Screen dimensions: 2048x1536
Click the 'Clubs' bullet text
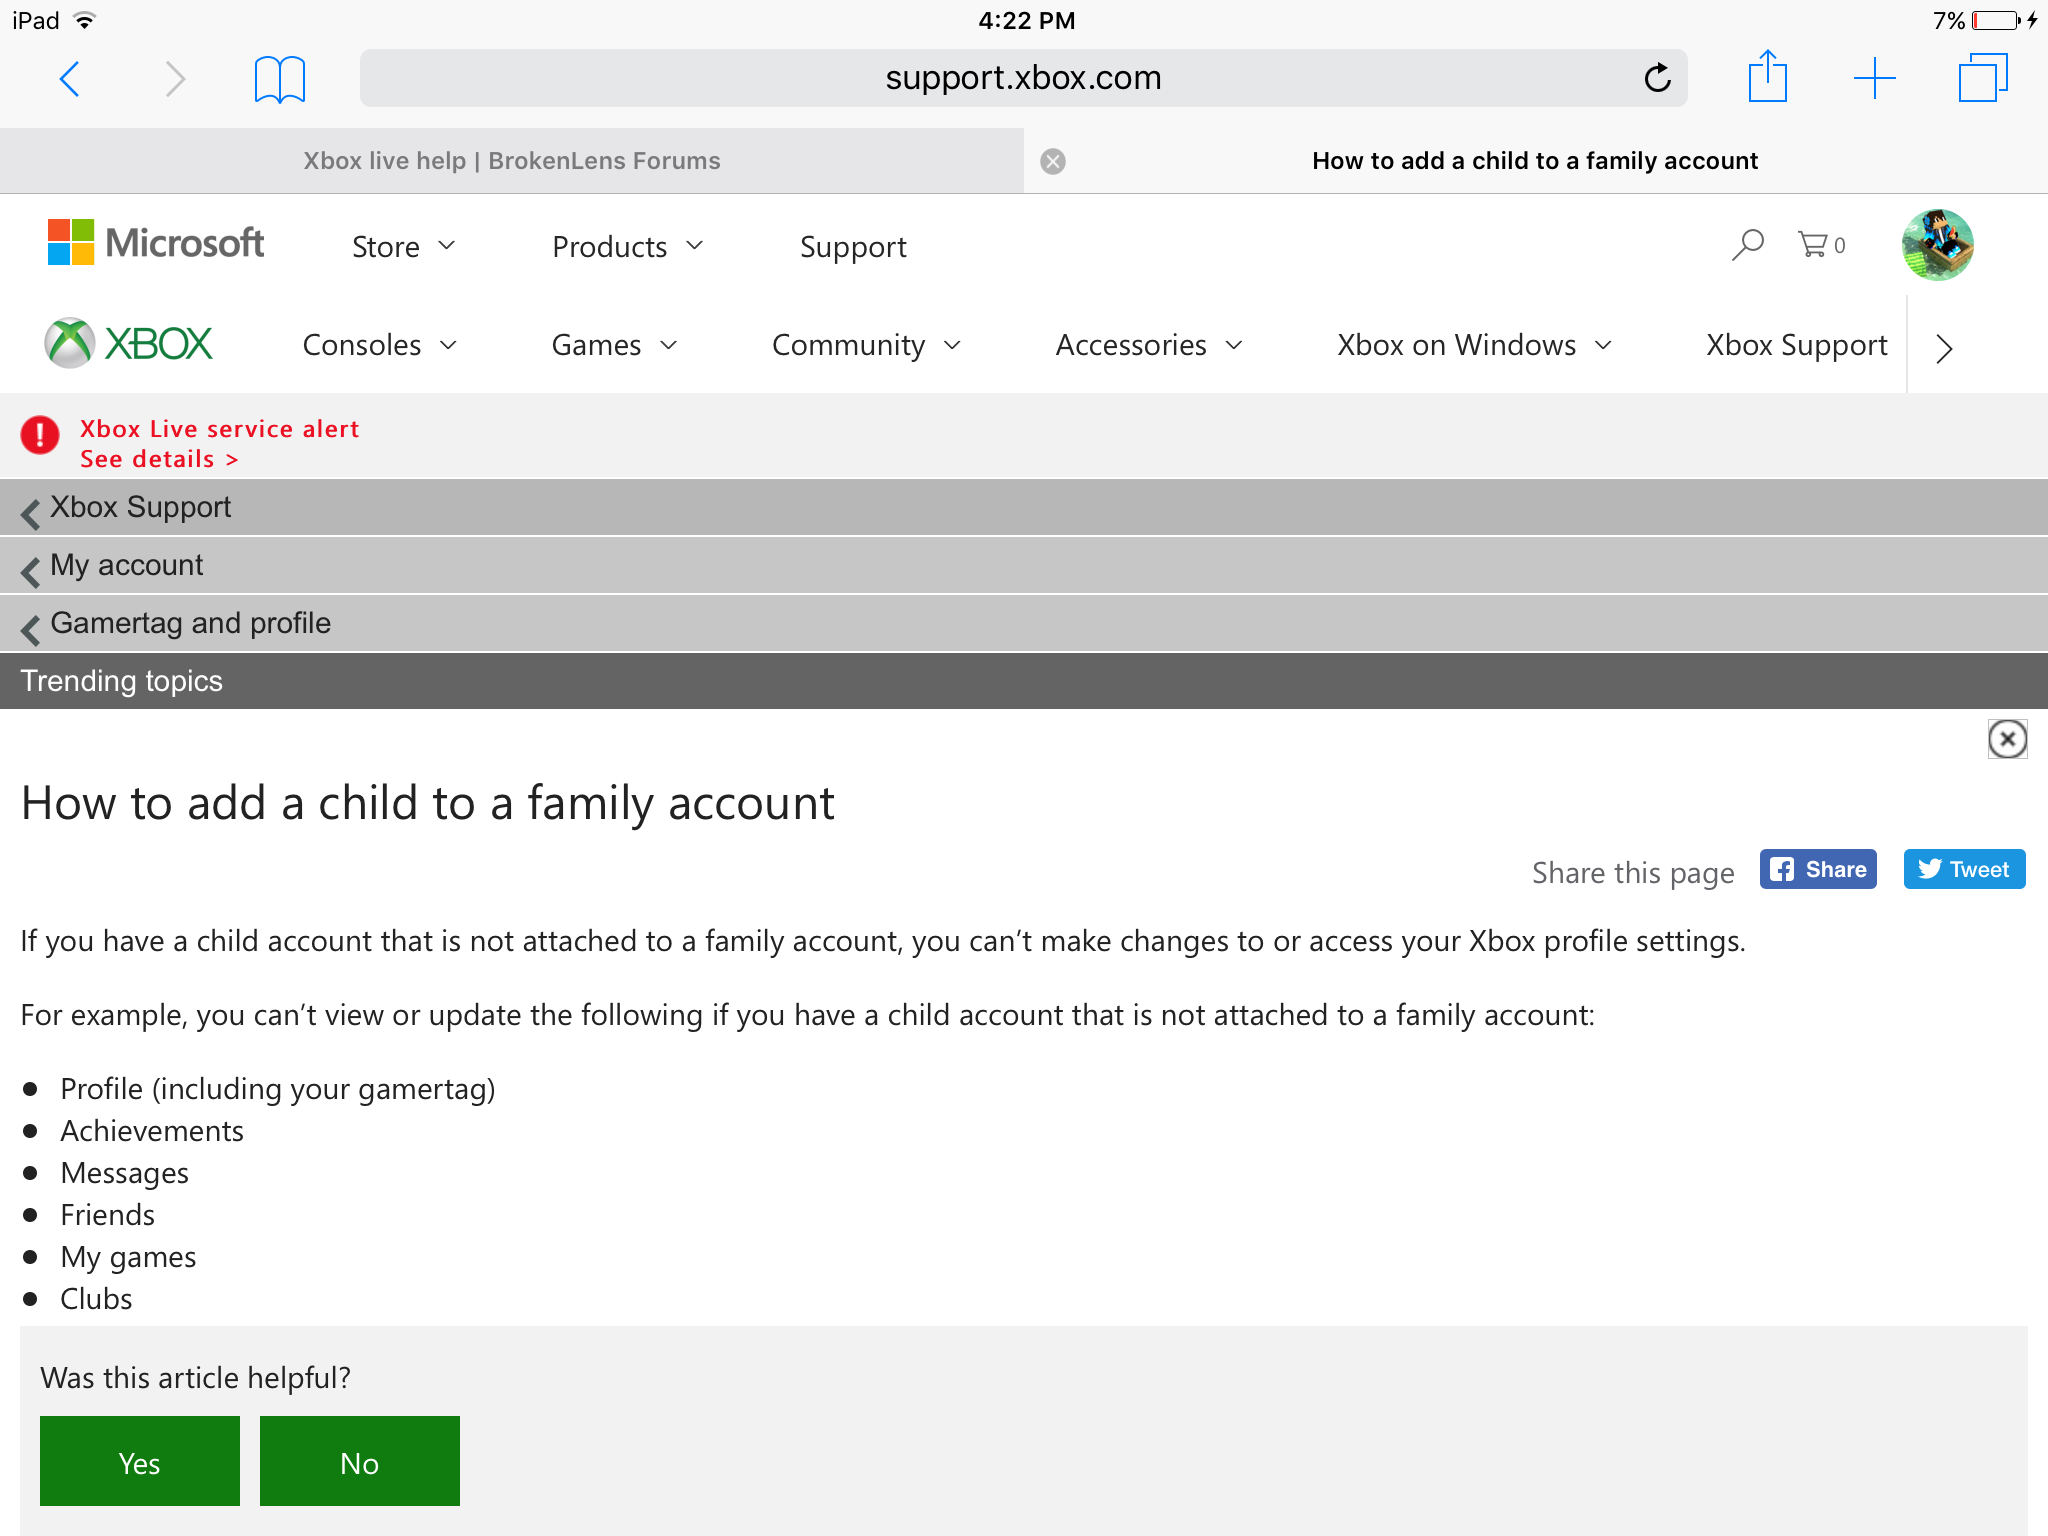point(96,1299)
